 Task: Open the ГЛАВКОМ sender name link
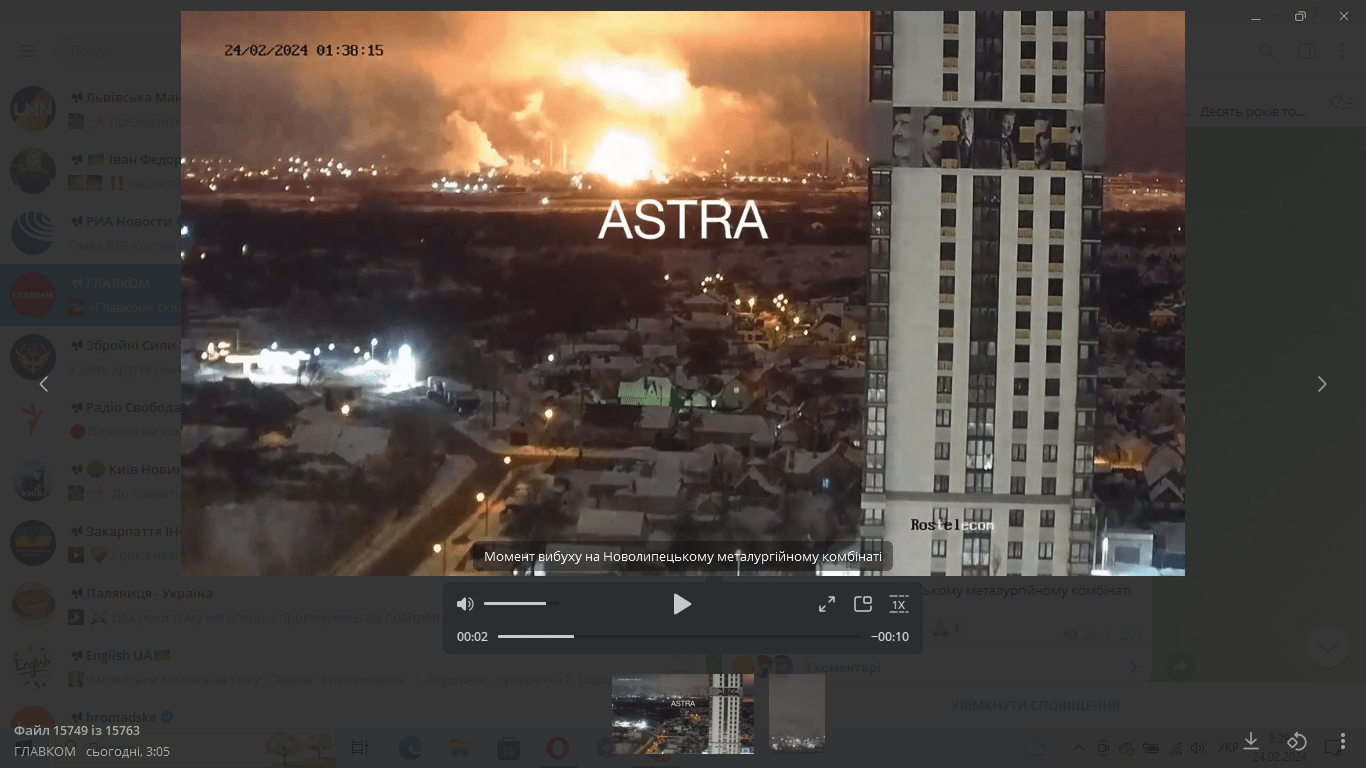pos(45,751)
